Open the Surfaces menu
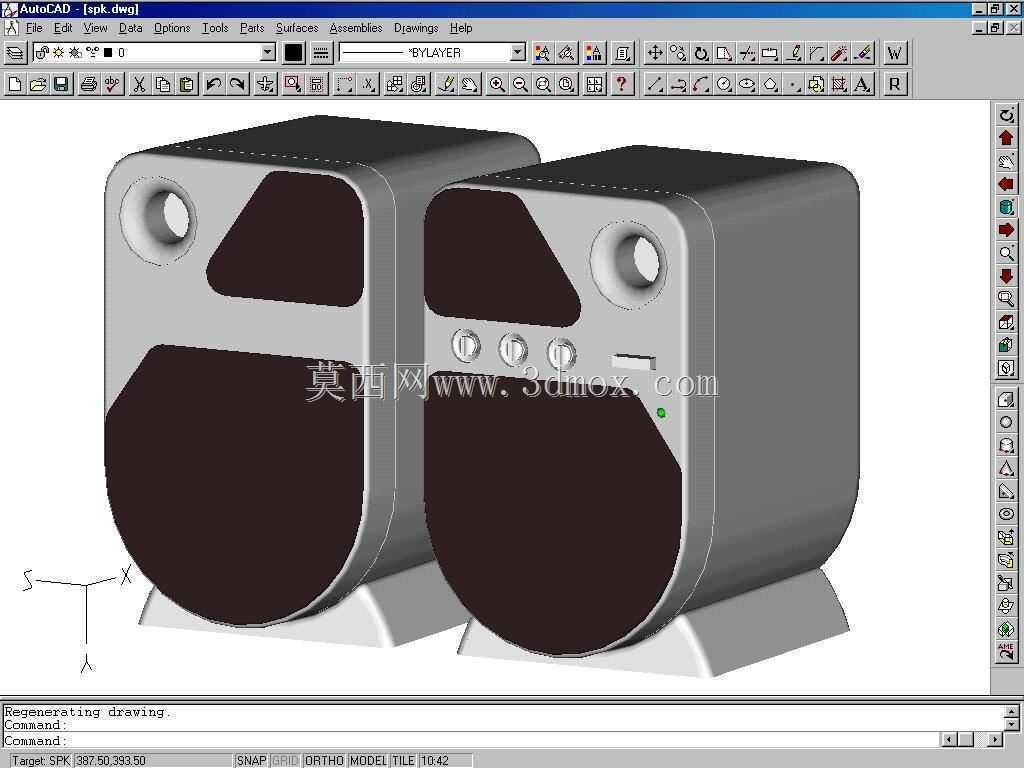This screenshot has width=1024, height=768. (297, 28)
